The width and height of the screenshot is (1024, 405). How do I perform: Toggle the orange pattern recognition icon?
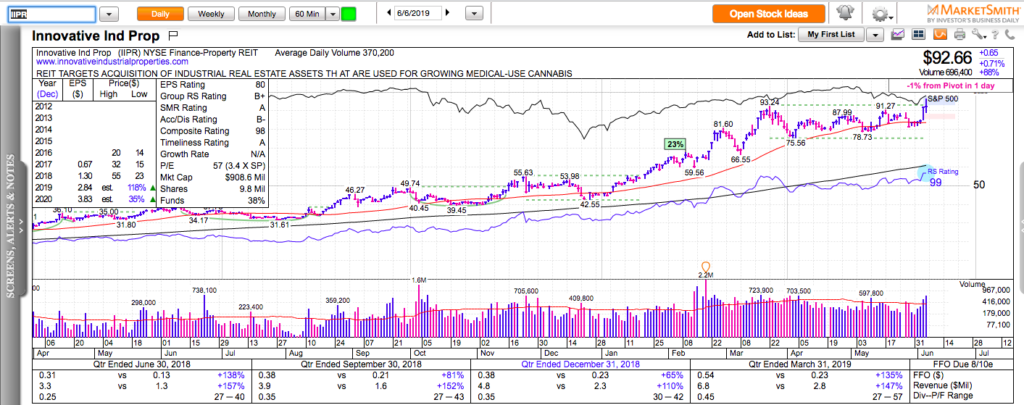pos(940,34)
